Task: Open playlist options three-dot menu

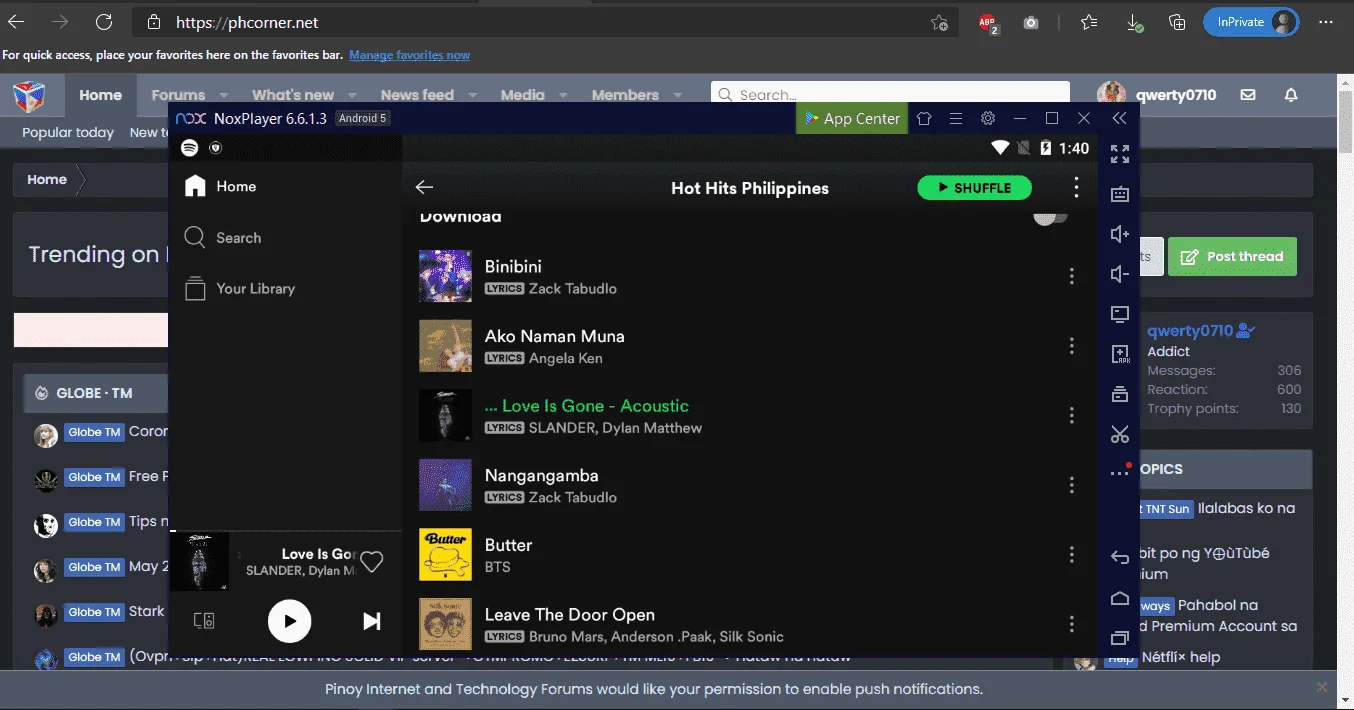Action: [1076, 187]
